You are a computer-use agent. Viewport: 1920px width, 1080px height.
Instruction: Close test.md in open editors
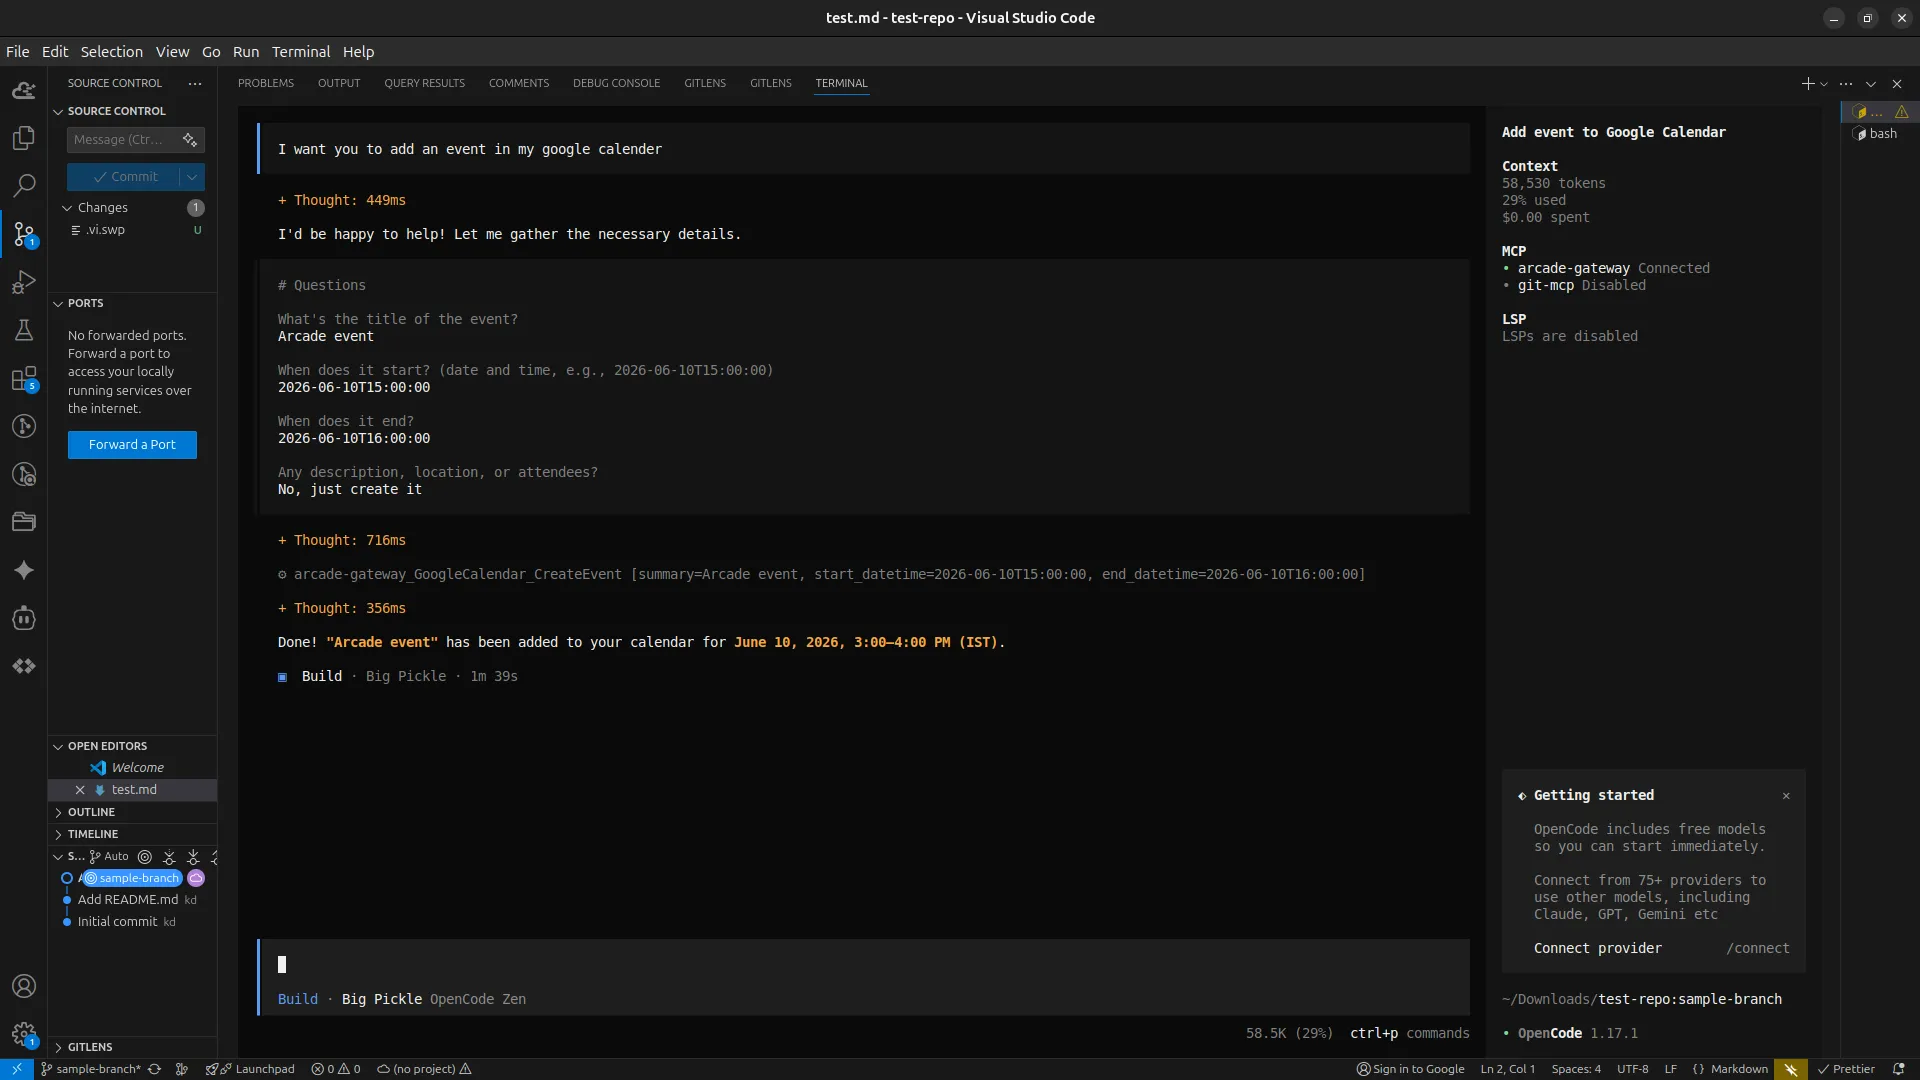[80, 790]
